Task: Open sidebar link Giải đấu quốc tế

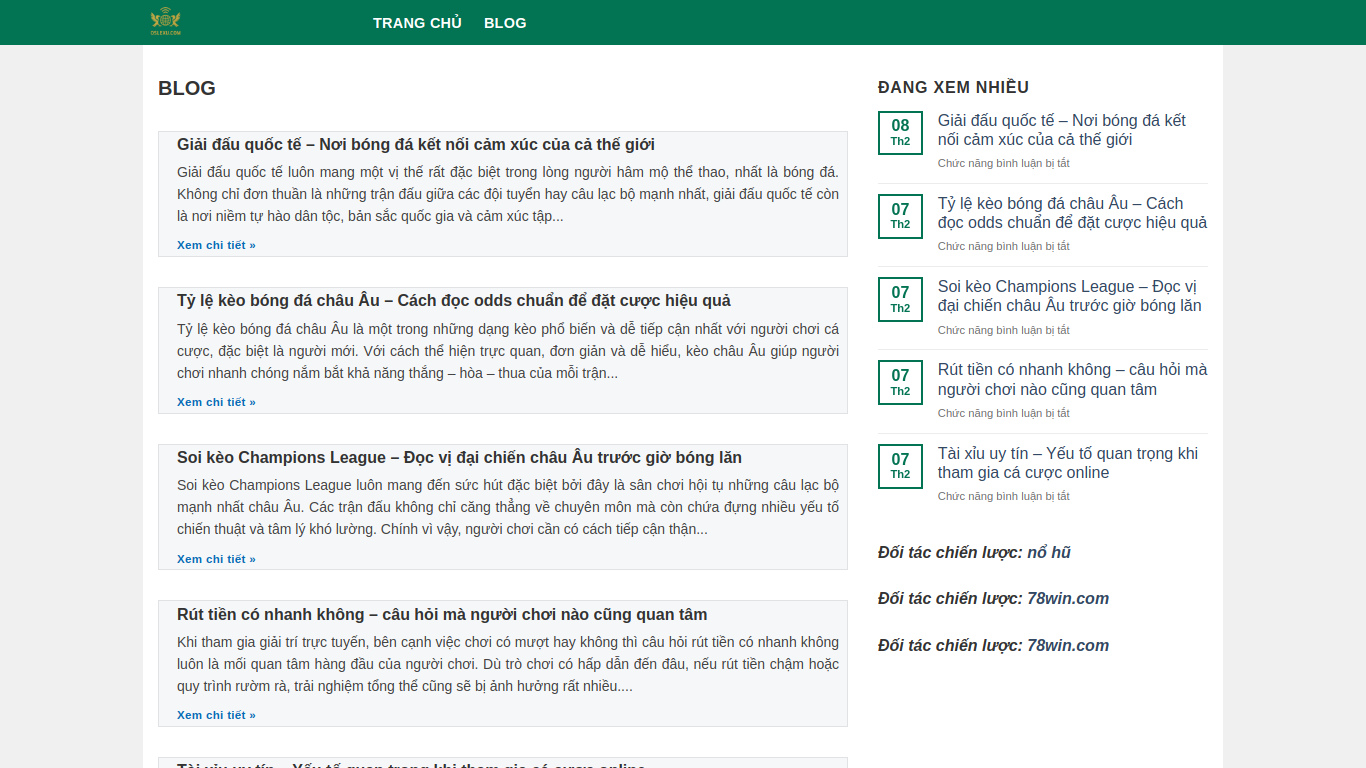Action: click(1062, 130)
